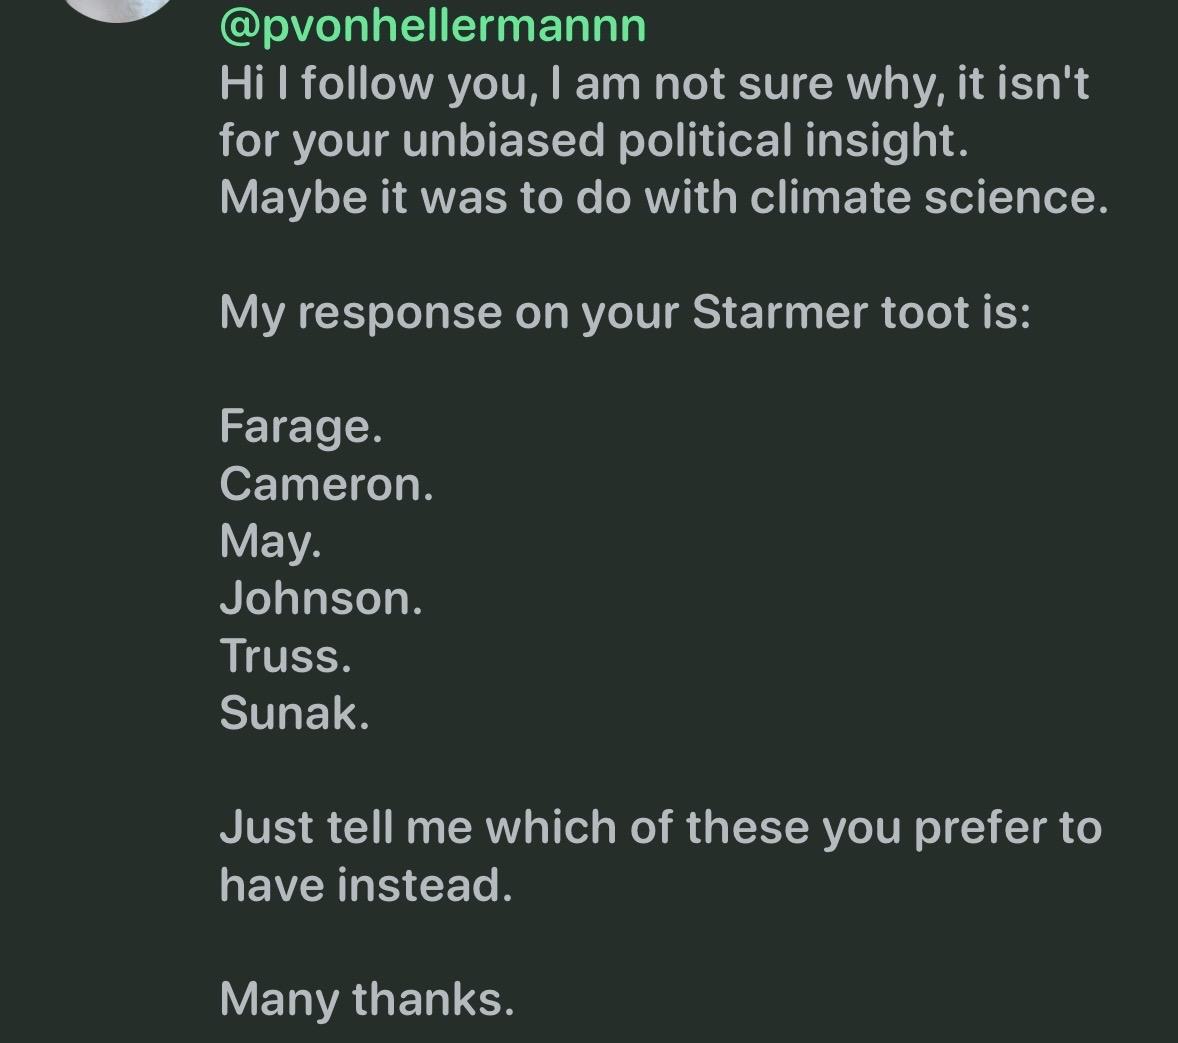Select the 'May.' line
The width and height of the screenshot is (1178, 1043).
tap(270, 542)
